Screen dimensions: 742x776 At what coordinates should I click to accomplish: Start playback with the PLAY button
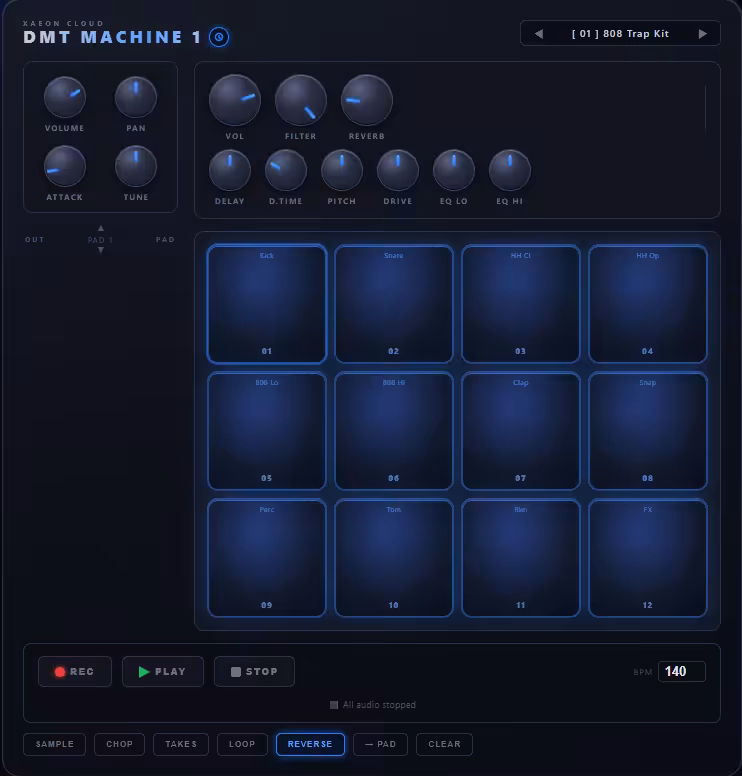click(x=163, y=672)
